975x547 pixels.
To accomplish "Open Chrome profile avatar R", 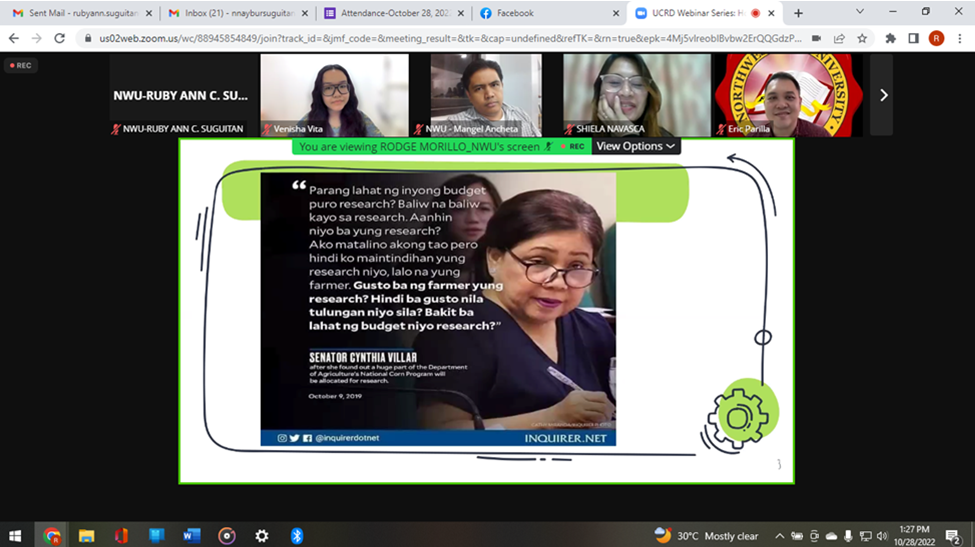I will [x=936, y=38].
